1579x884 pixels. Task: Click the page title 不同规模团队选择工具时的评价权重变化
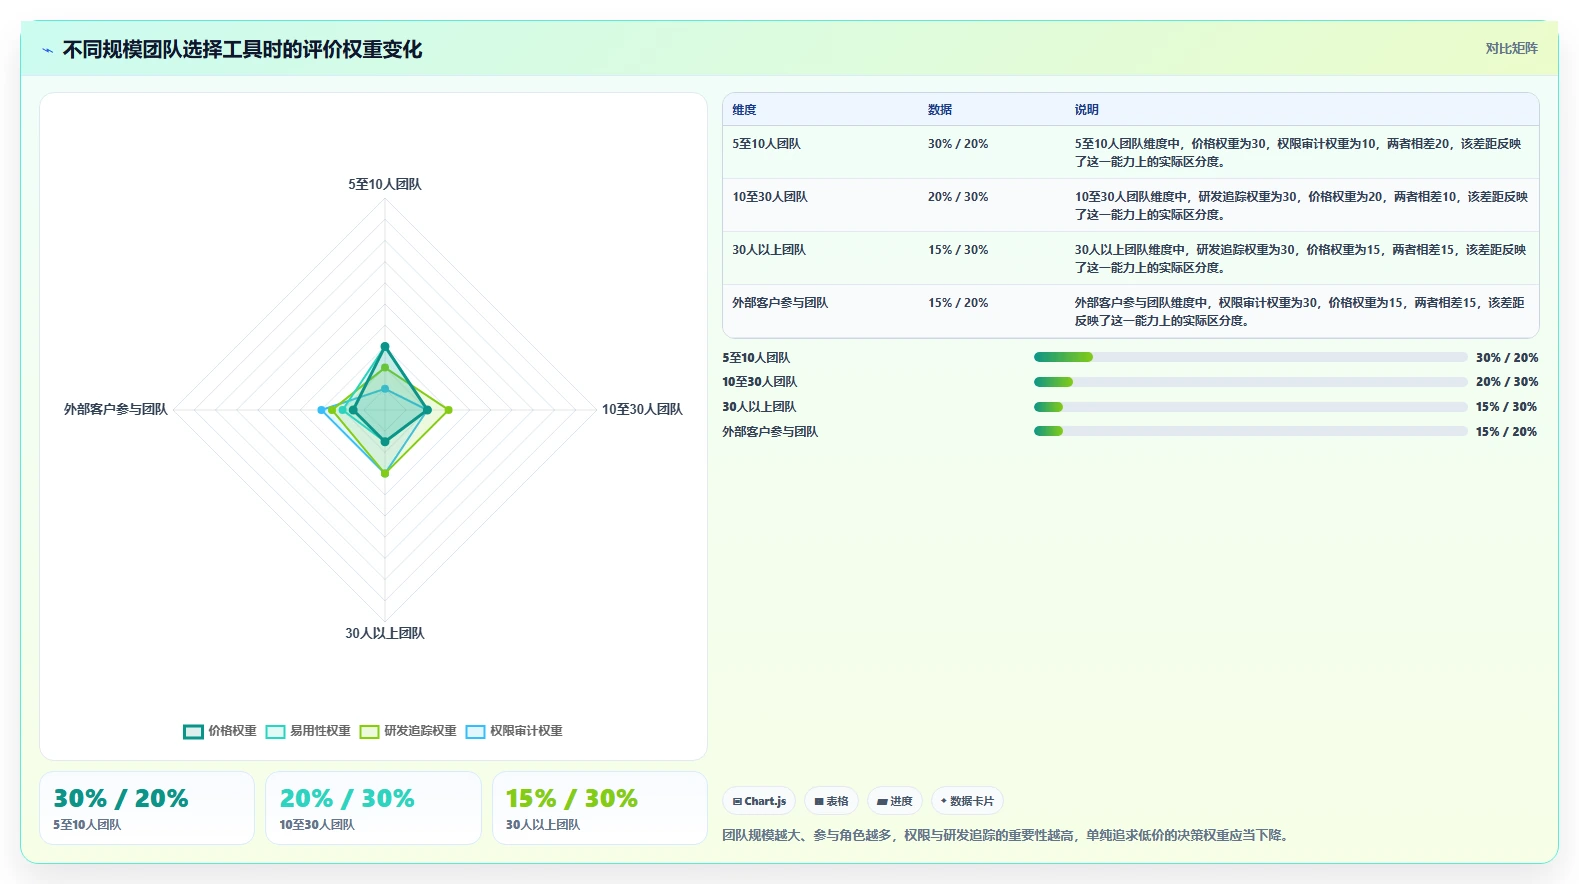tap(242, 50)
